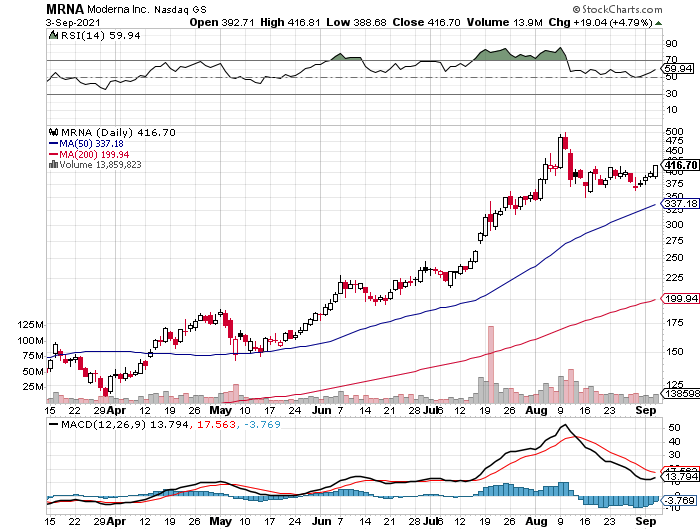Click the RSI(14) legend area icon
700x530 pixels.
pyautogui.click(x=53, y=35)
